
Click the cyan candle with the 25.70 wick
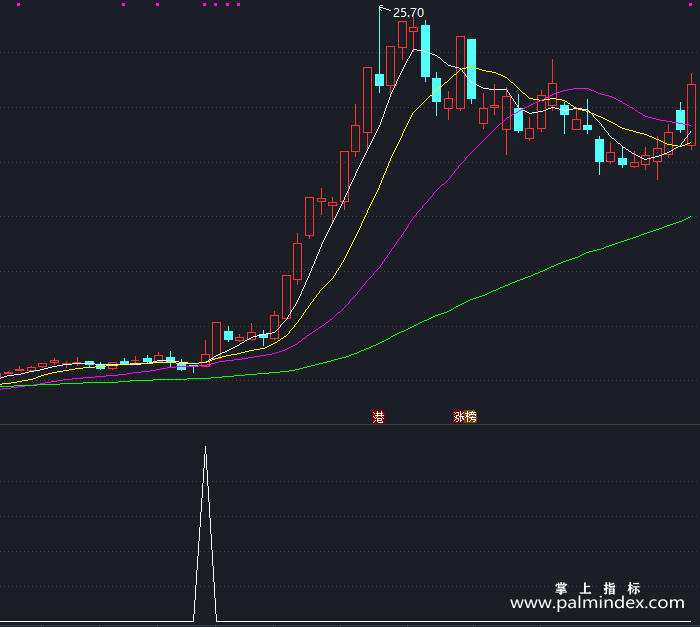[379, 80]
